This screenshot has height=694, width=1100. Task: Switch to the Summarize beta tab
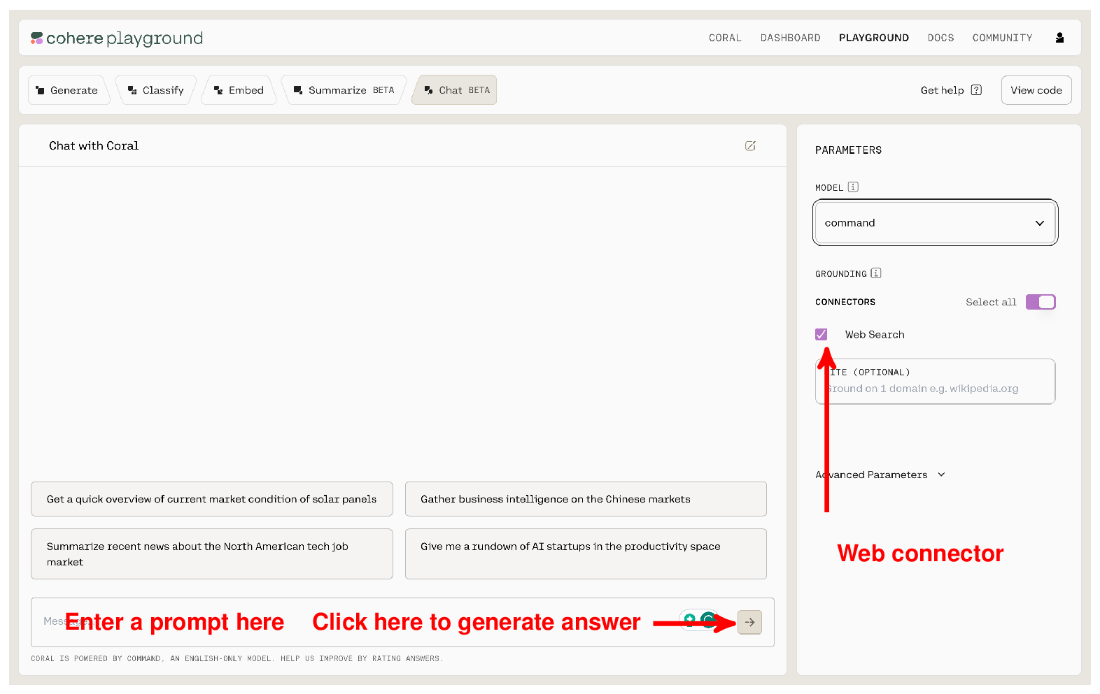click(x=344, y=90)
